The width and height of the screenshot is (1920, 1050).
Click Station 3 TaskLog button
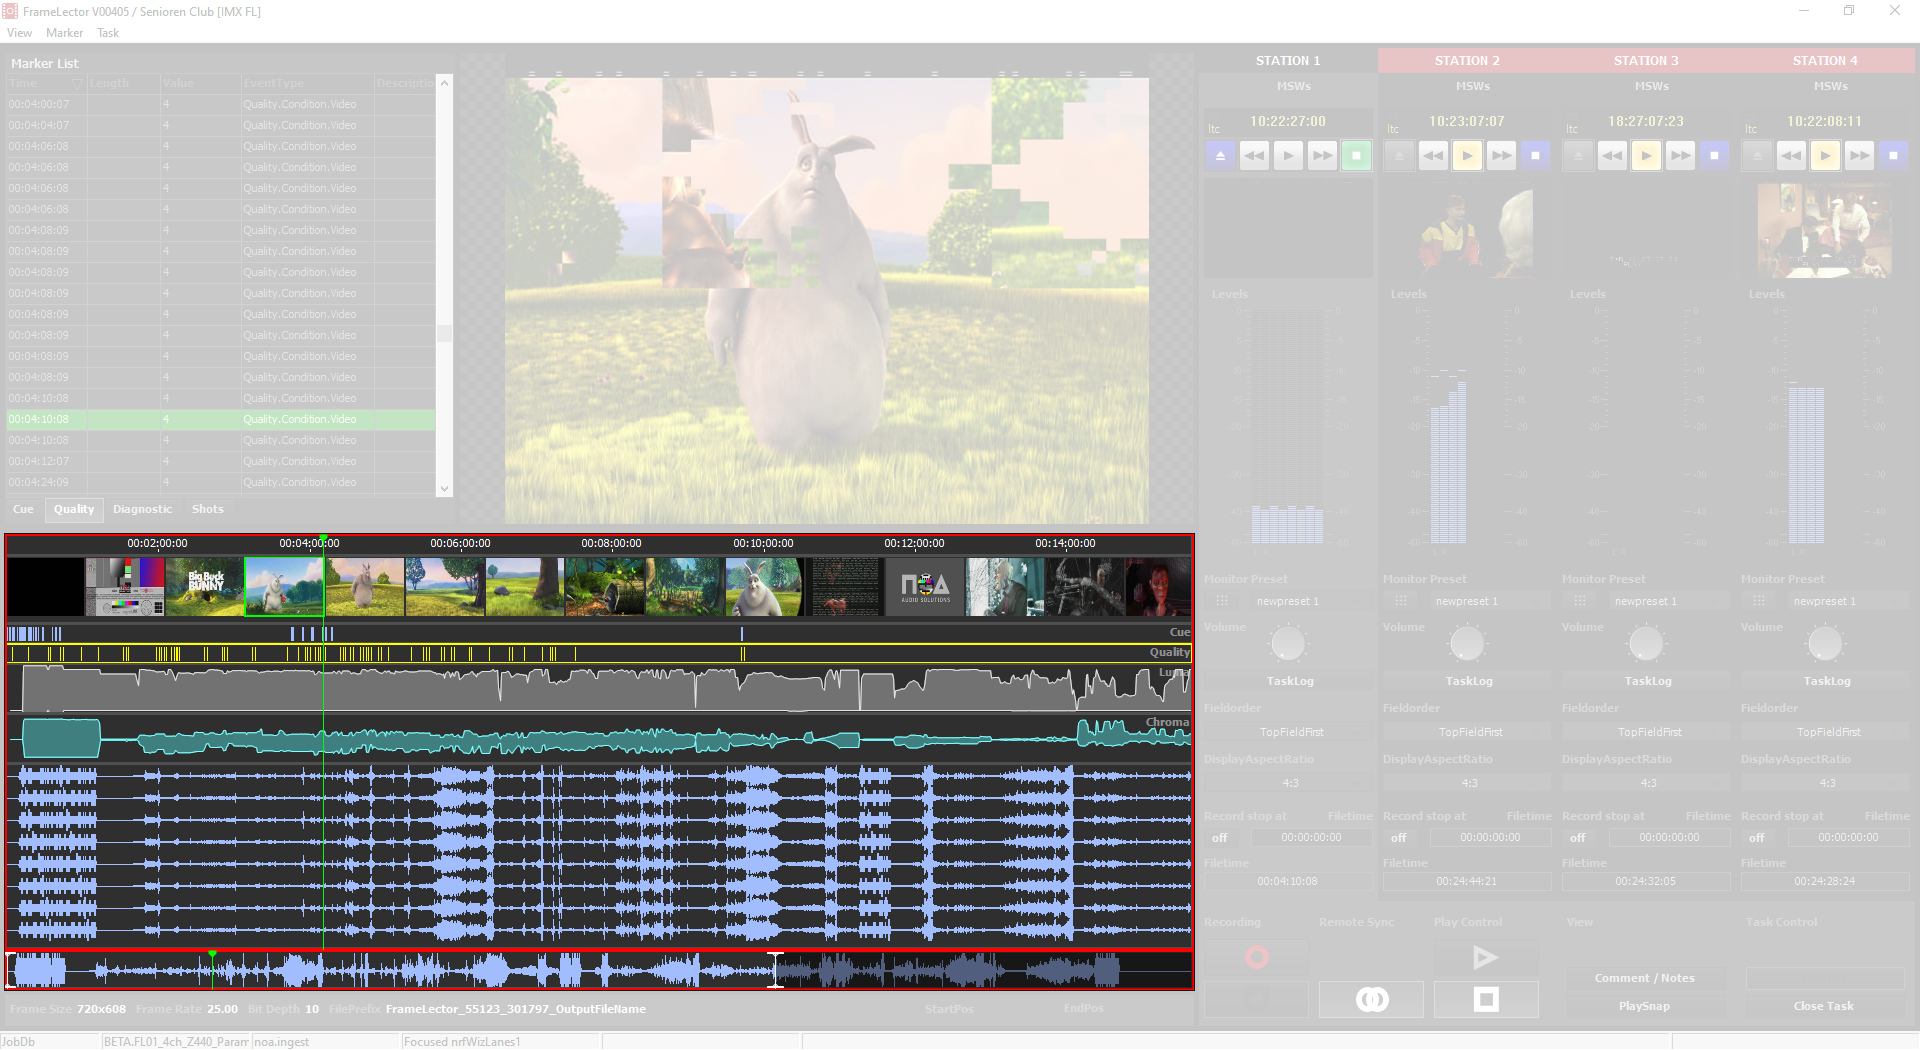(1648, 681)
